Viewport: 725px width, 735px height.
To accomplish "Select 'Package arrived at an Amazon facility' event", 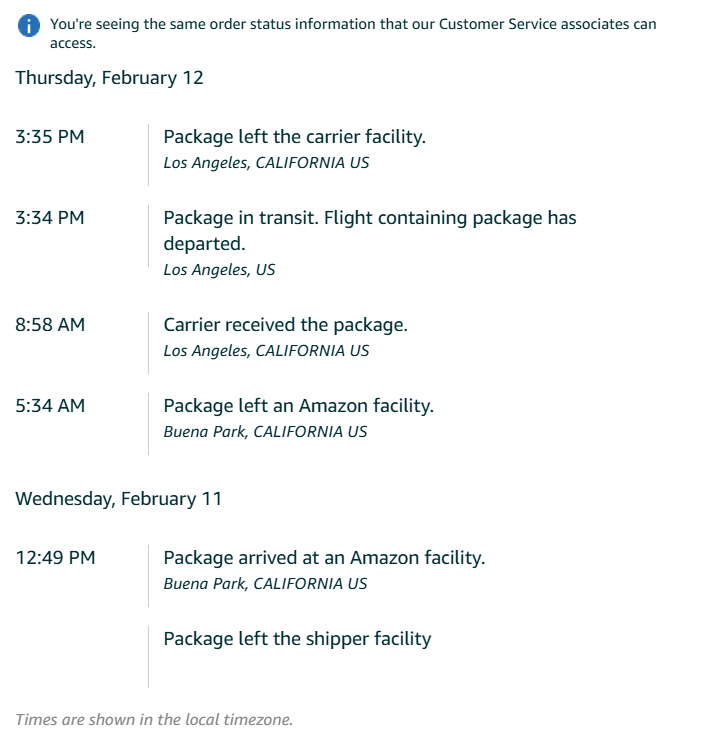I will pyautogui.click(x=324, y=558).
